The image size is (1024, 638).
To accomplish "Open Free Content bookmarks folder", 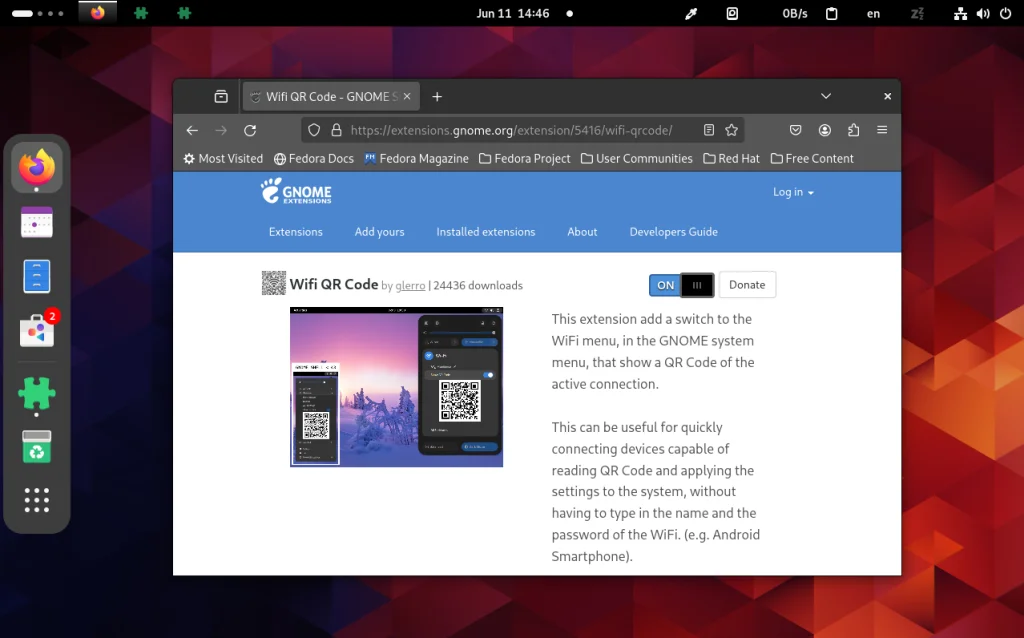I will point(812,159).
